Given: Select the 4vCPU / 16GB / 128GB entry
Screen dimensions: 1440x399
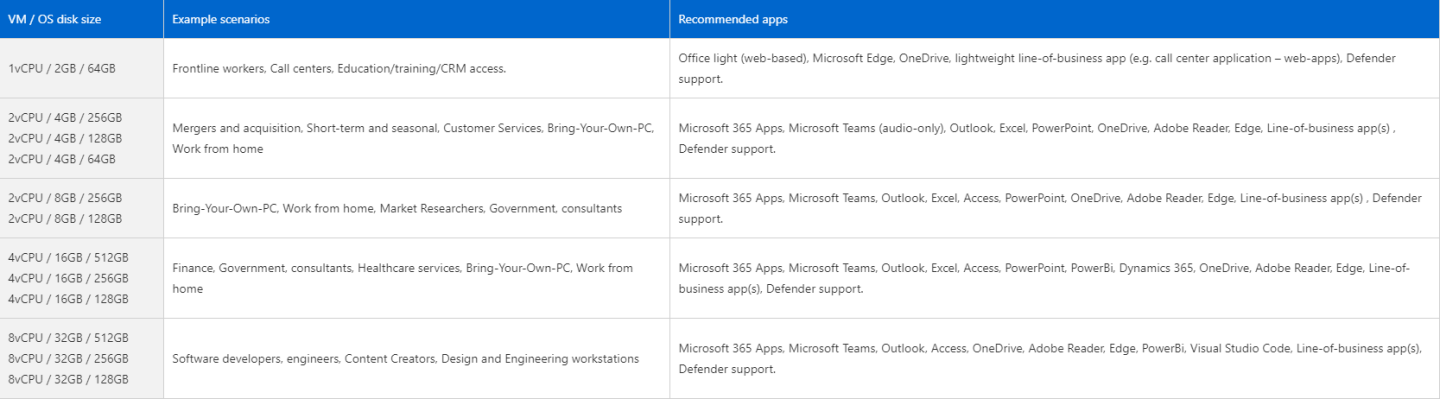Looking at the screenshot, I should (x=68, y=298).
